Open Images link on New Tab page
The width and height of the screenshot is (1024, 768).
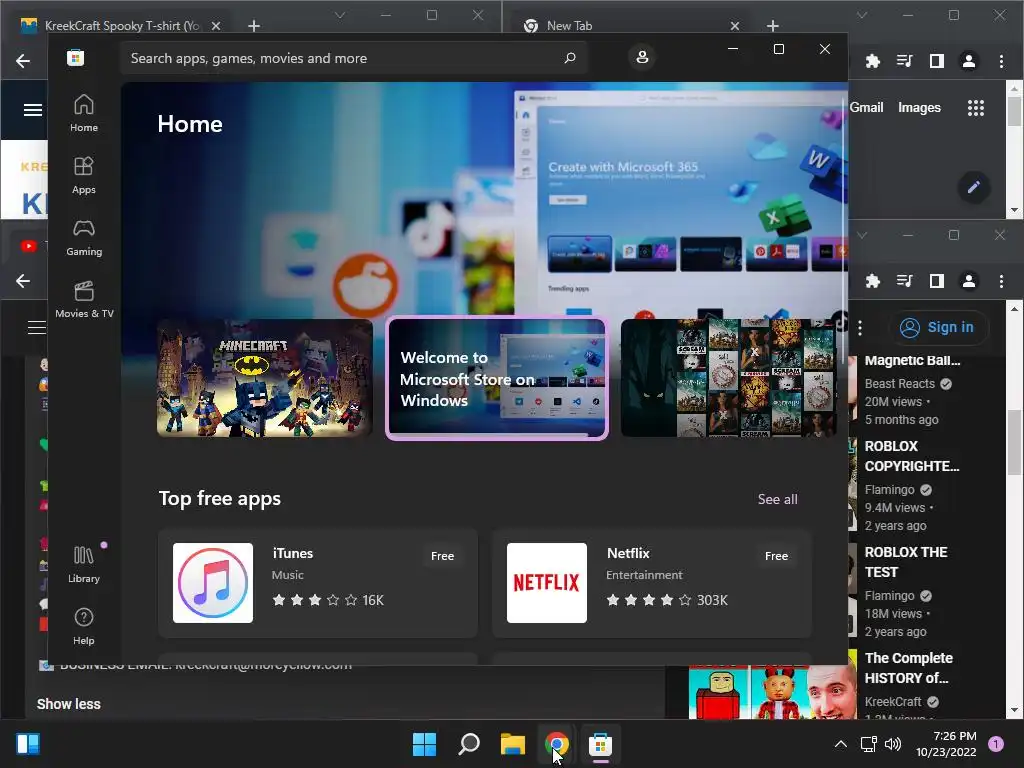(919, 107)
